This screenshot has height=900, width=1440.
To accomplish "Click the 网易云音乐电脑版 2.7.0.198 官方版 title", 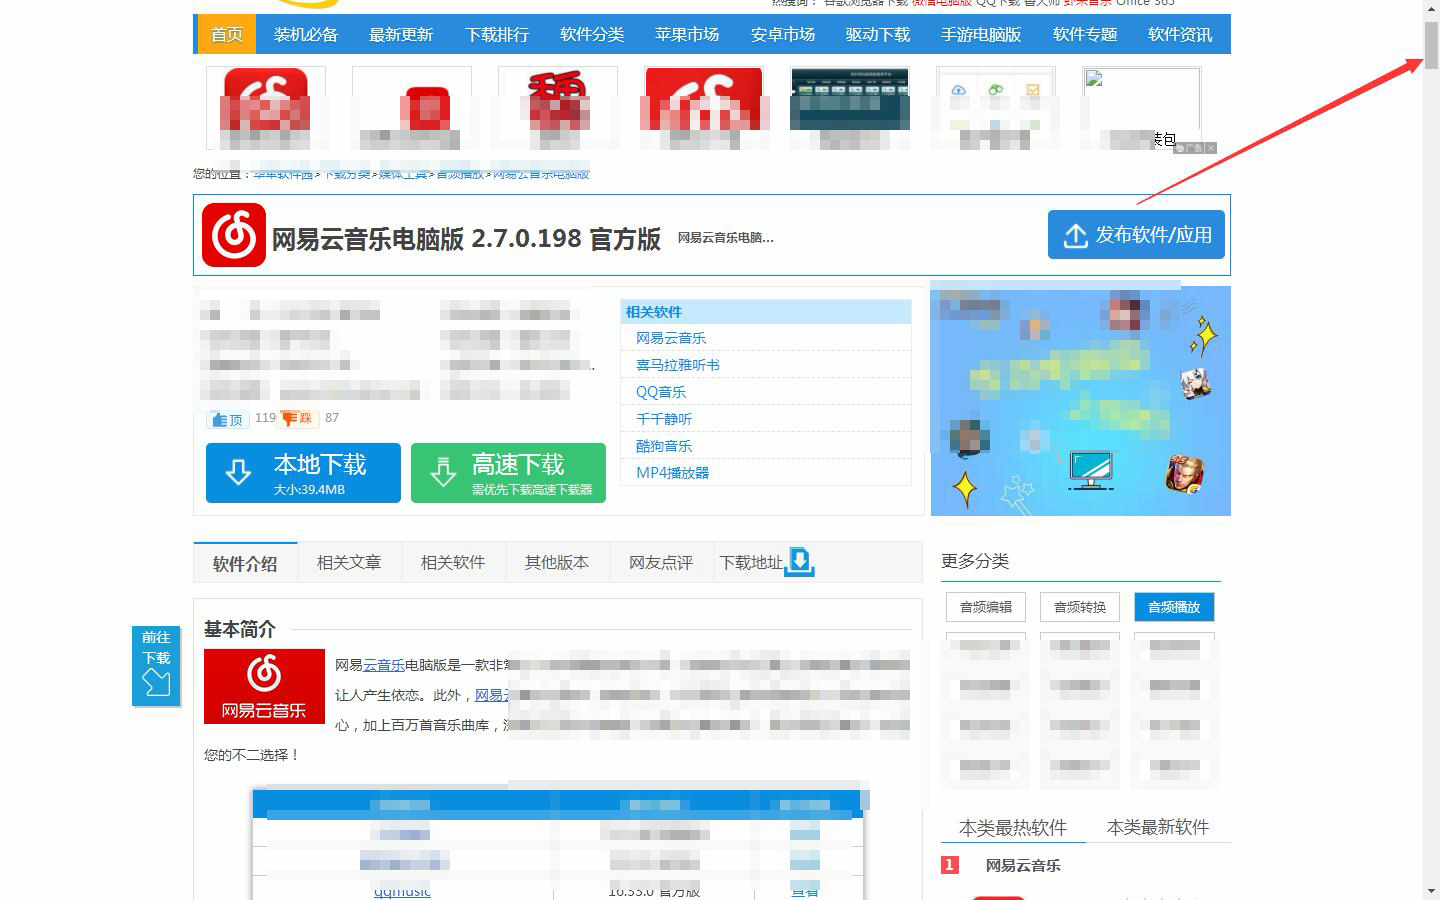I will [466, 239].
